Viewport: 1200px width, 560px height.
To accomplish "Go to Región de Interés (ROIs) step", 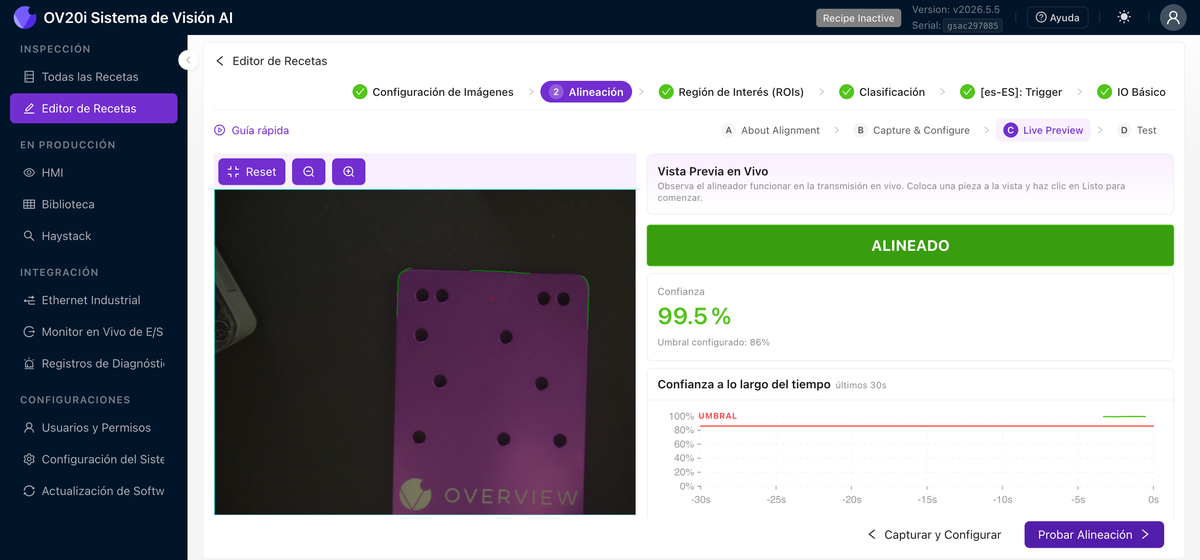I will (x=731, y=92).
